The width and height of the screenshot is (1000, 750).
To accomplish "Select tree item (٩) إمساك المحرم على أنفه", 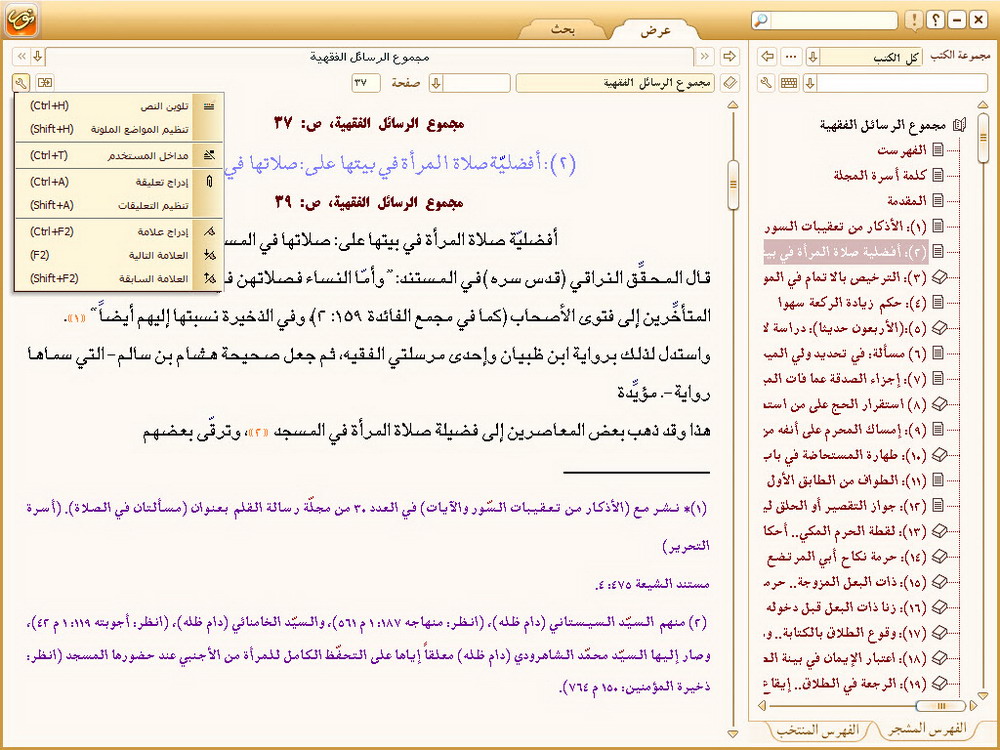I will pyautogui.click(x=845, y=429).
